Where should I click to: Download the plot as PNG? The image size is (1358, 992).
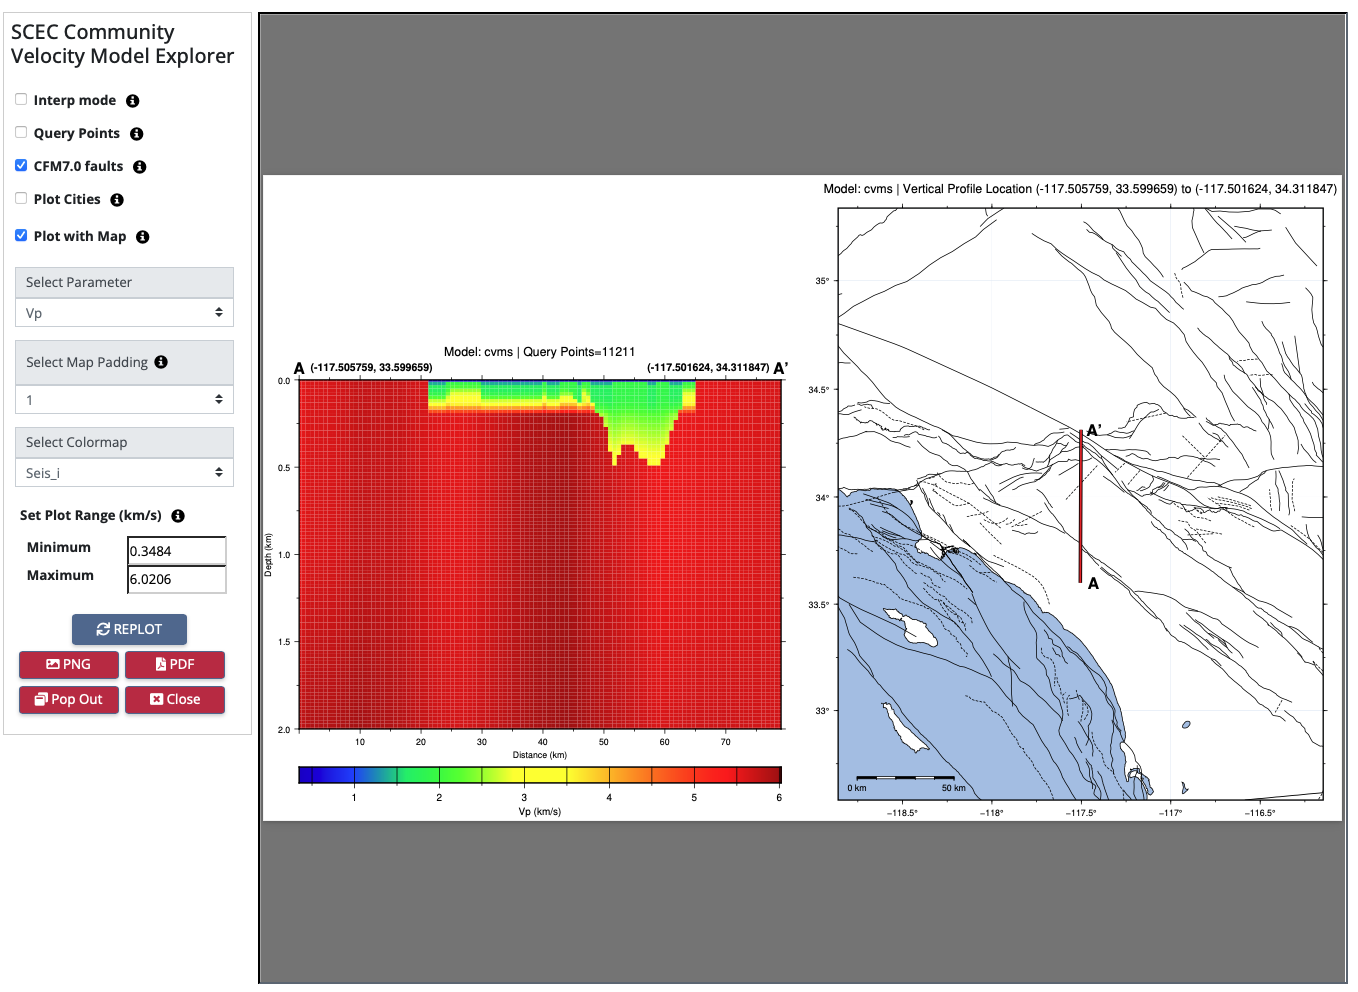click(69, 664)
